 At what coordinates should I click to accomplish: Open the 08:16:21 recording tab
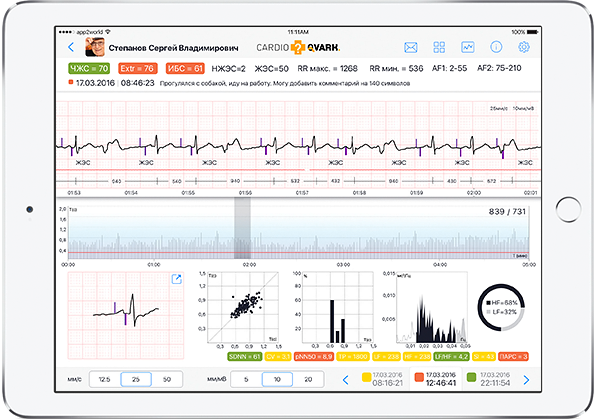click(383, 379)
